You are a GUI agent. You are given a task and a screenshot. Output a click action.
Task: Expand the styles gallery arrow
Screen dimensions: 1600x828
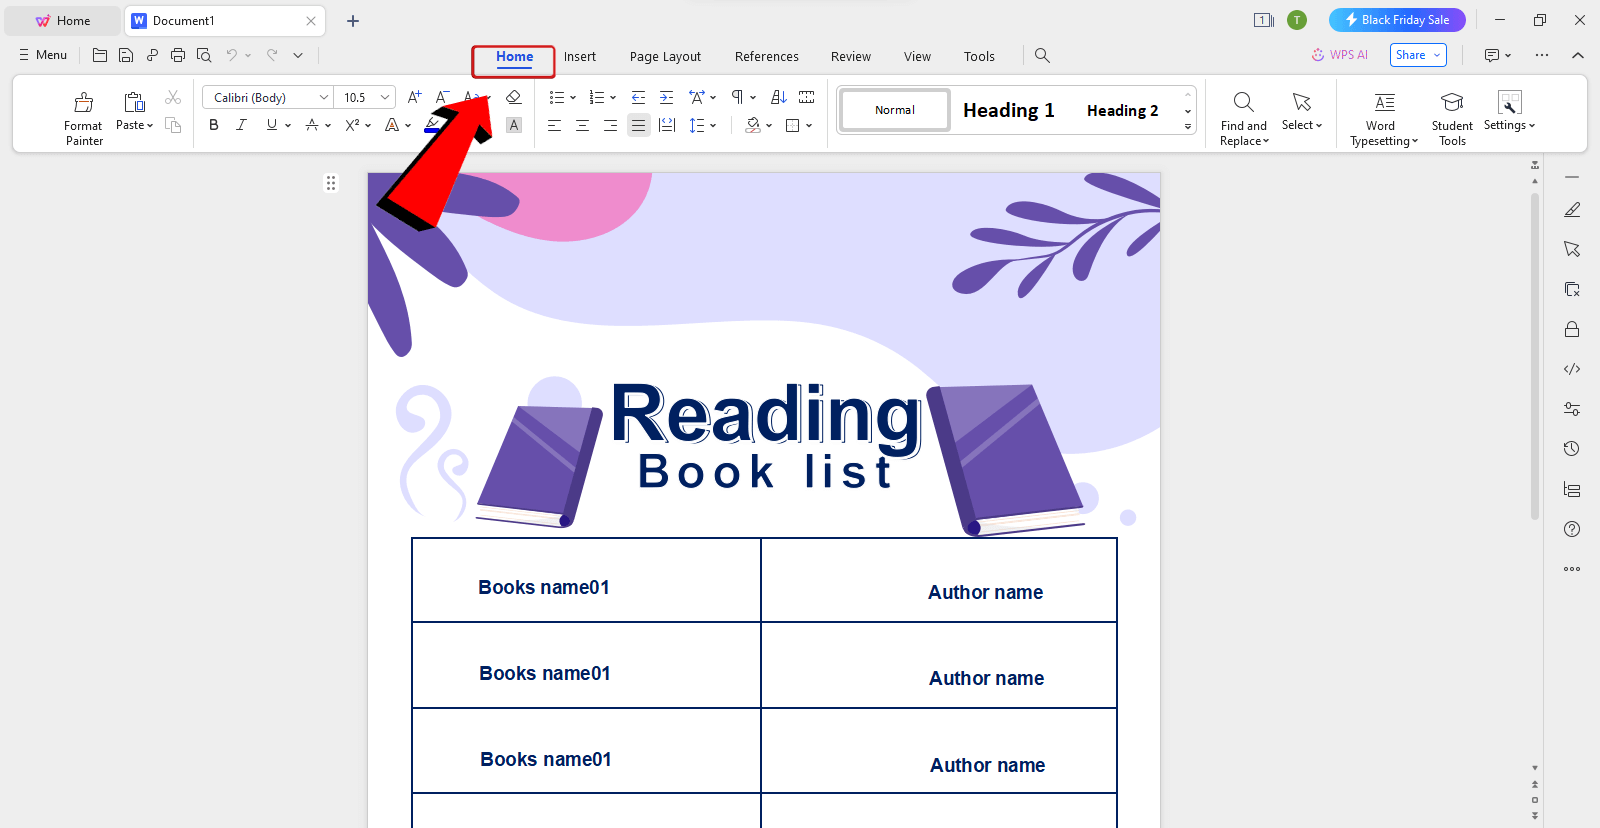(1188, 126)
